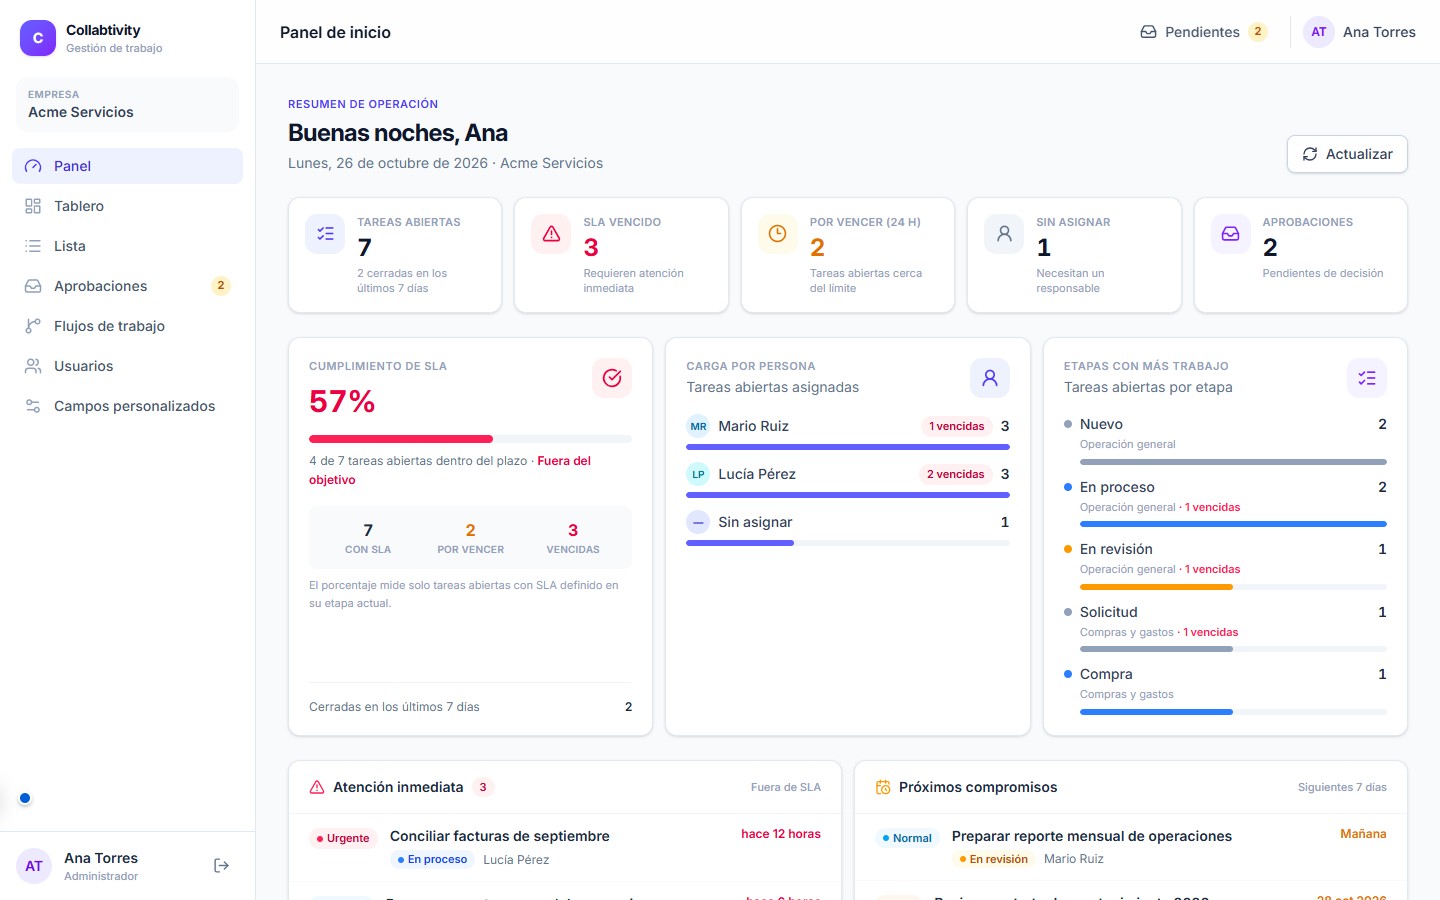Click the AT avatar in top header
Image resolution: width=1440 pixels, height=900 pixels.
(x=1319, y=32)
